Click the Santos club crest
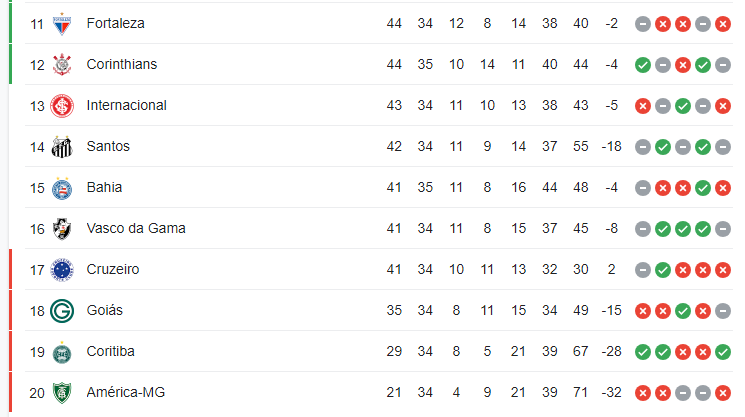This screenshot has height=417, width=745. pyautogui.click(x=62, y=147)
